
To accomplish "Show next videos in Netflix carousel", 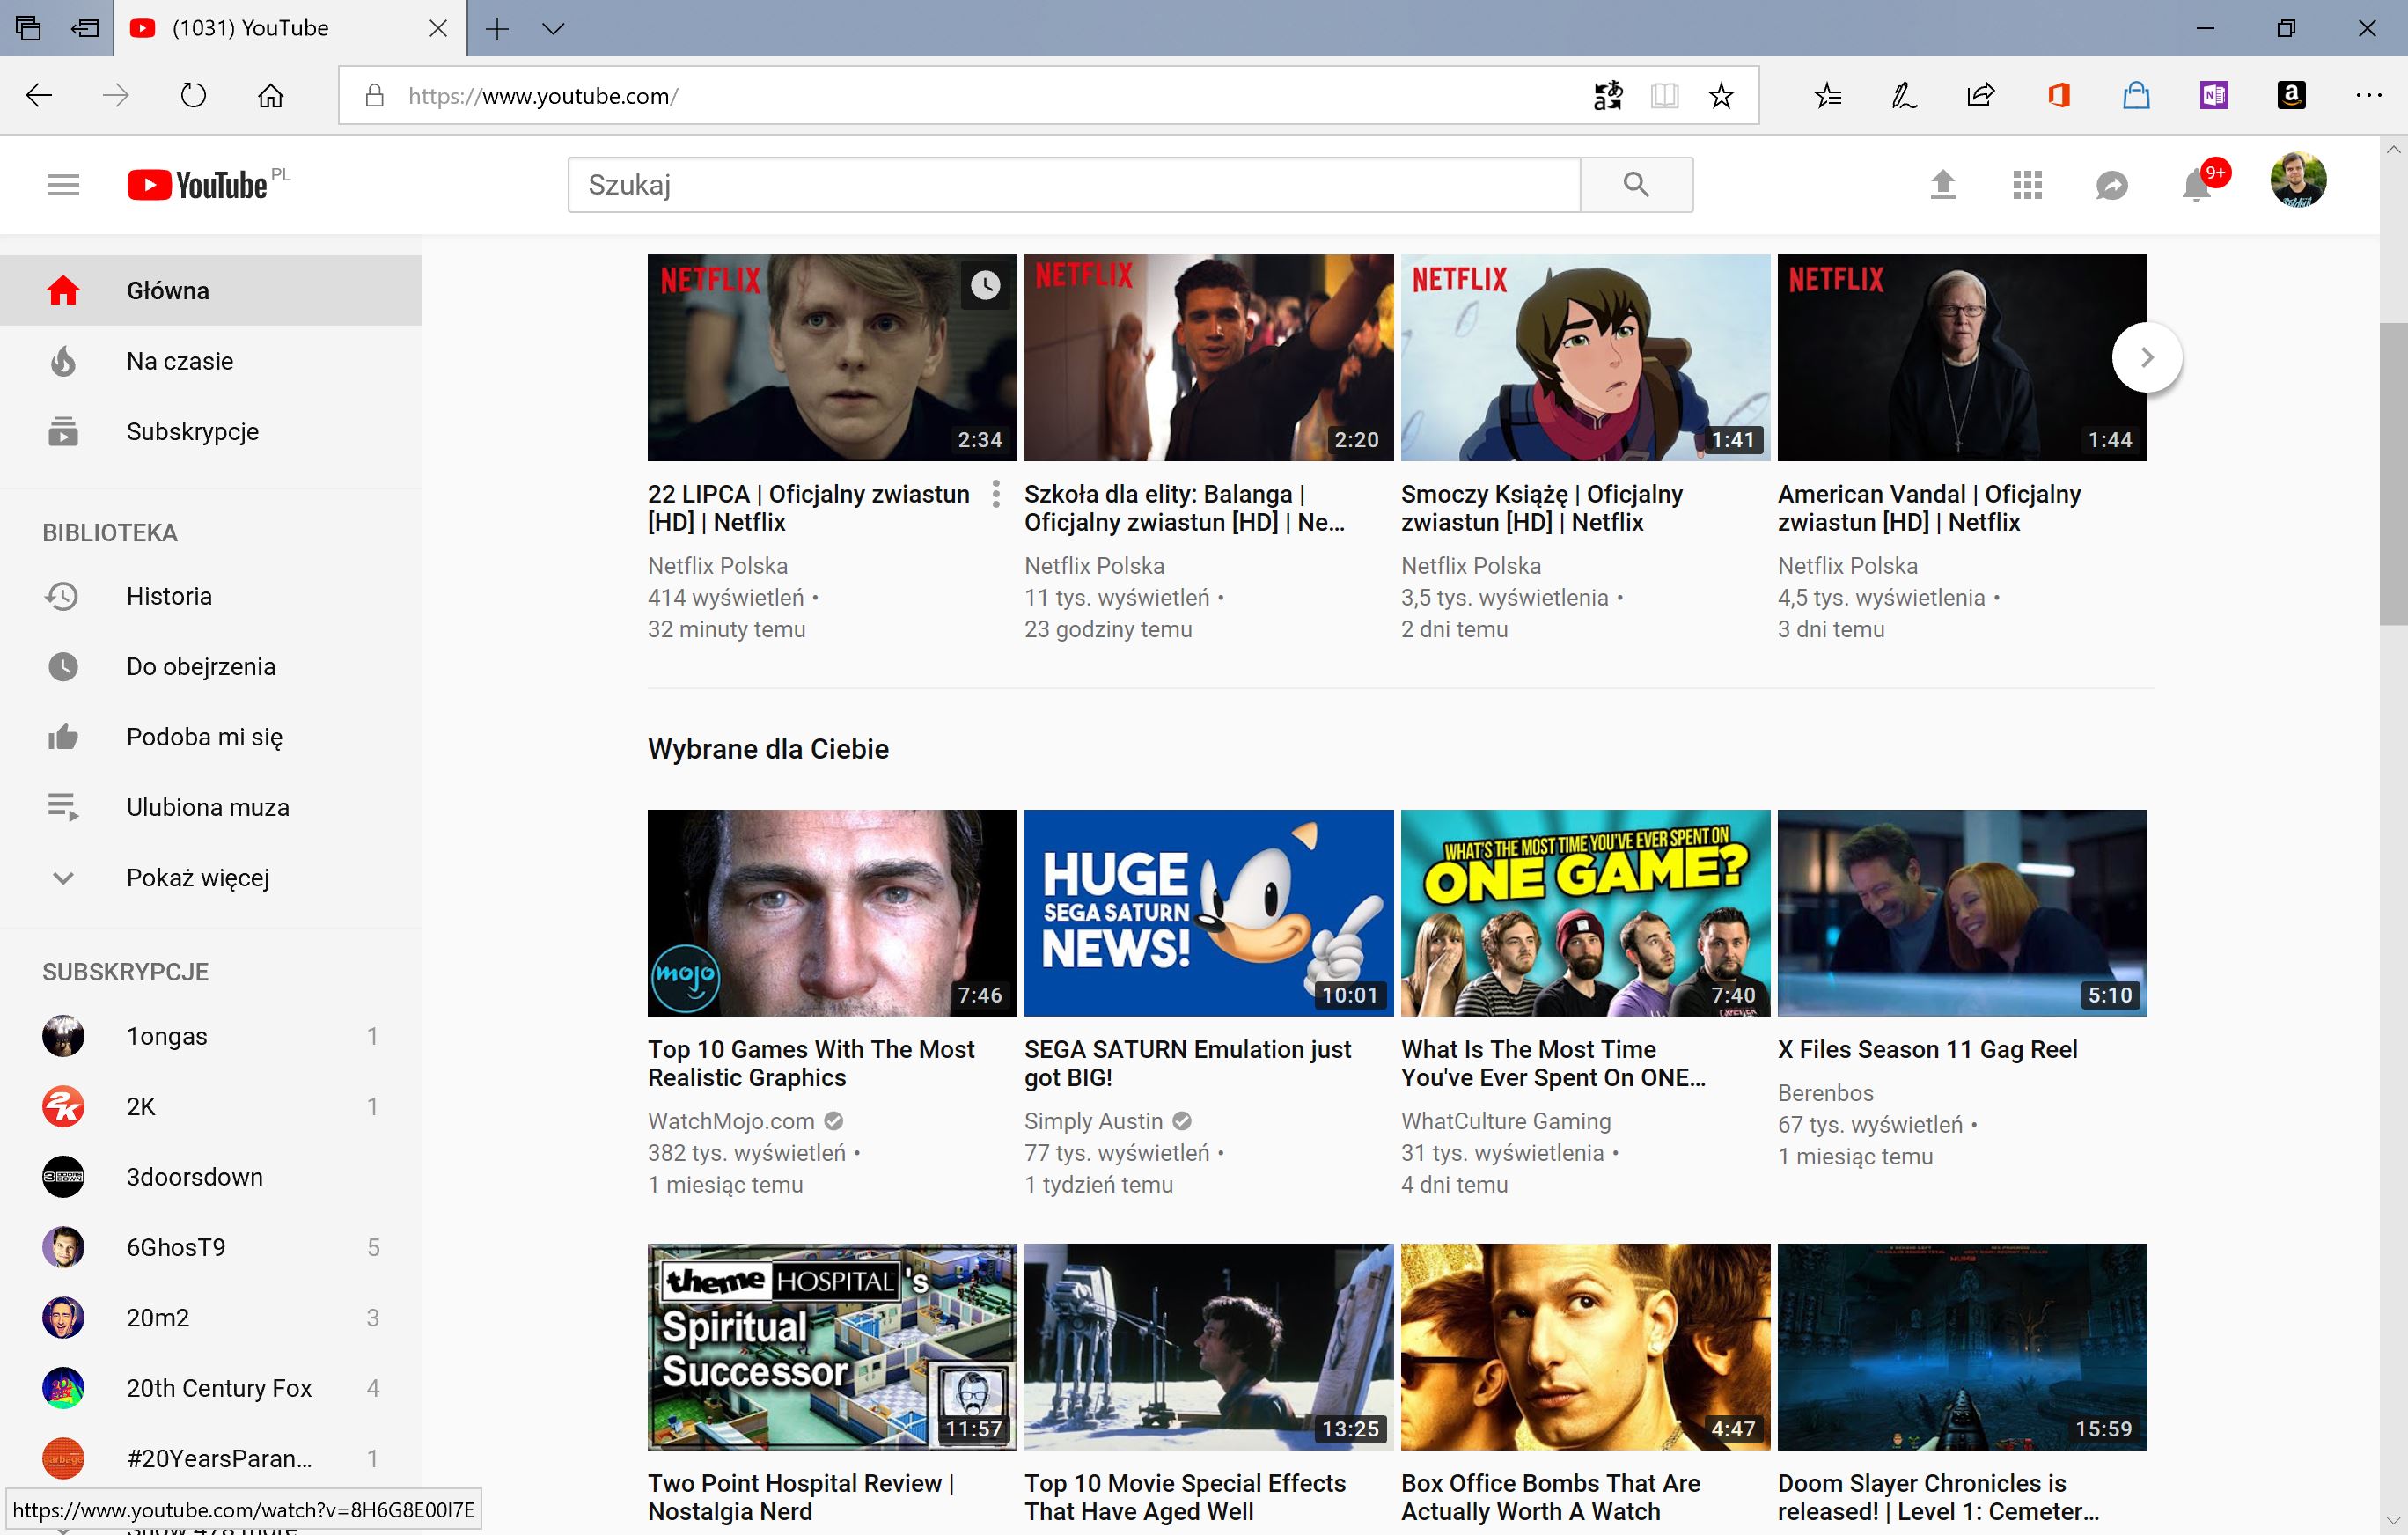I will pos(2147,357).
